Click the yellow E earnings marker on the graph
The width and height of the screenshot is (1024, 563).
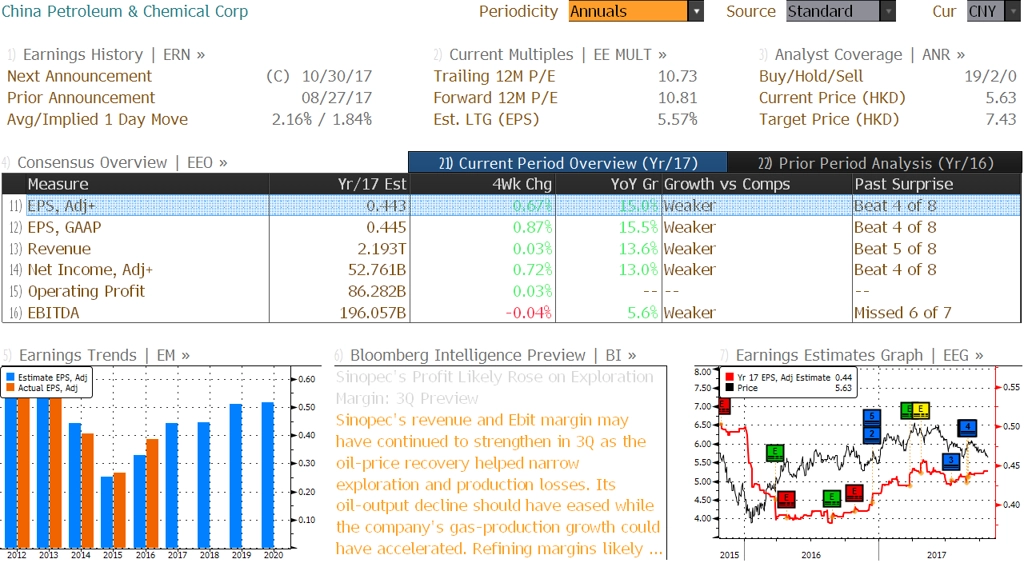(920, 410)
